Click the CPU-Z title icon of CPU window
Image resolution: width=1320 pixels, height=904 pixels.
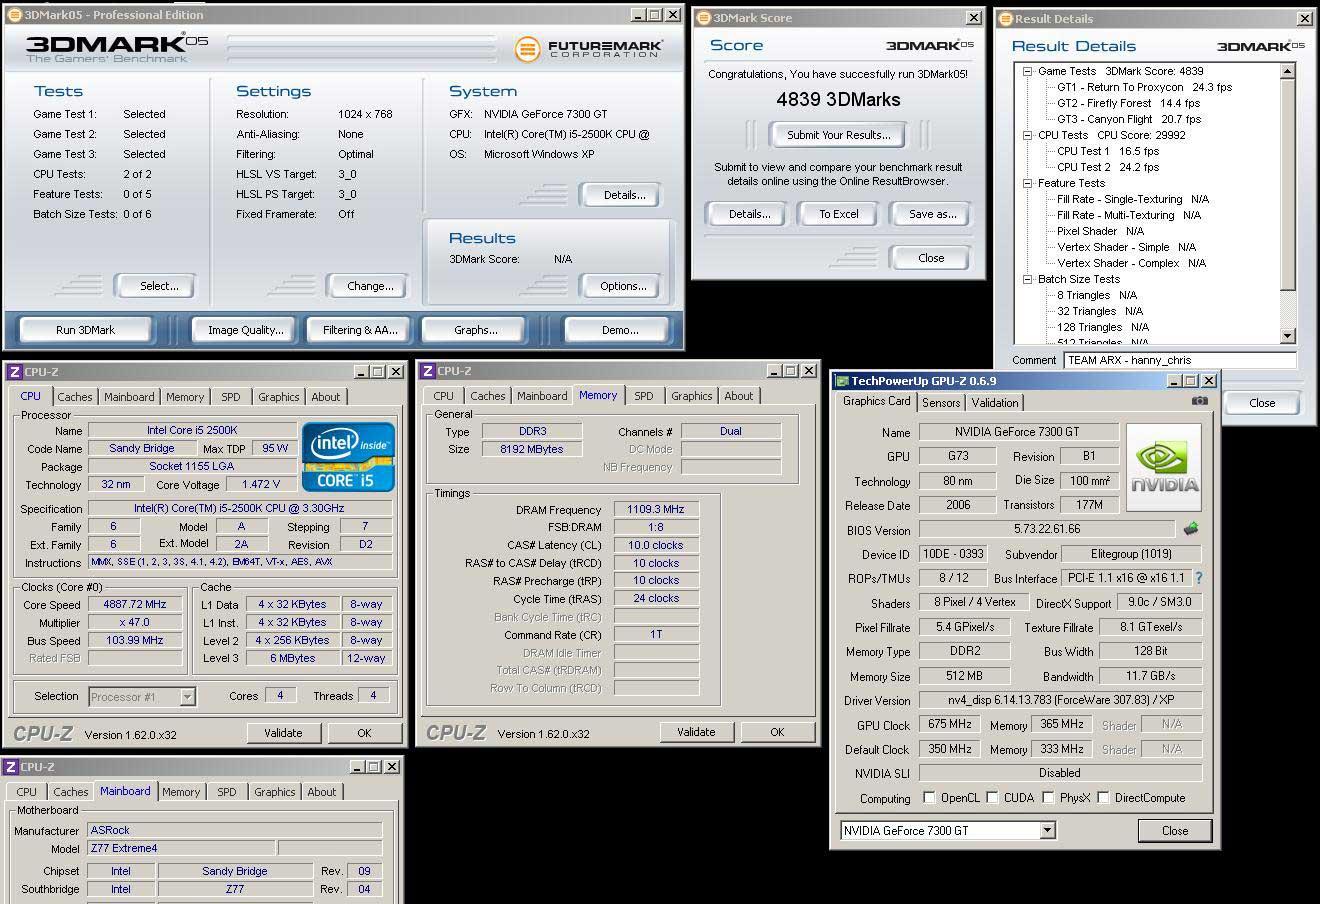[14, 372]
